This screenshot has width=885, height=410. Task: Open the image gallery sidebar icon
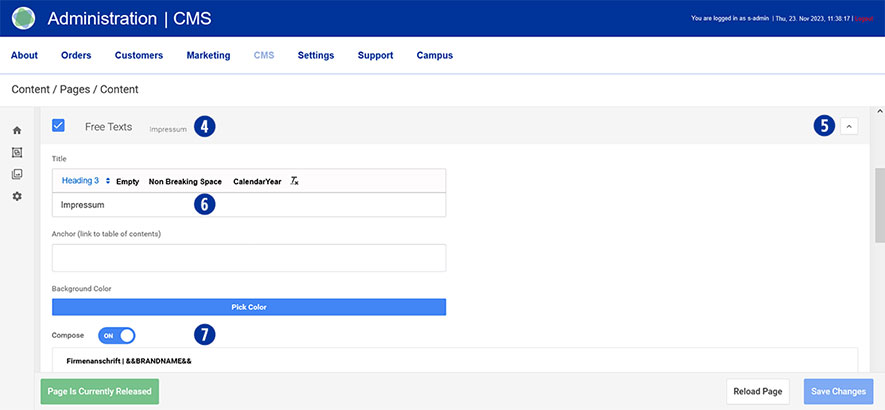coord(17,175)
